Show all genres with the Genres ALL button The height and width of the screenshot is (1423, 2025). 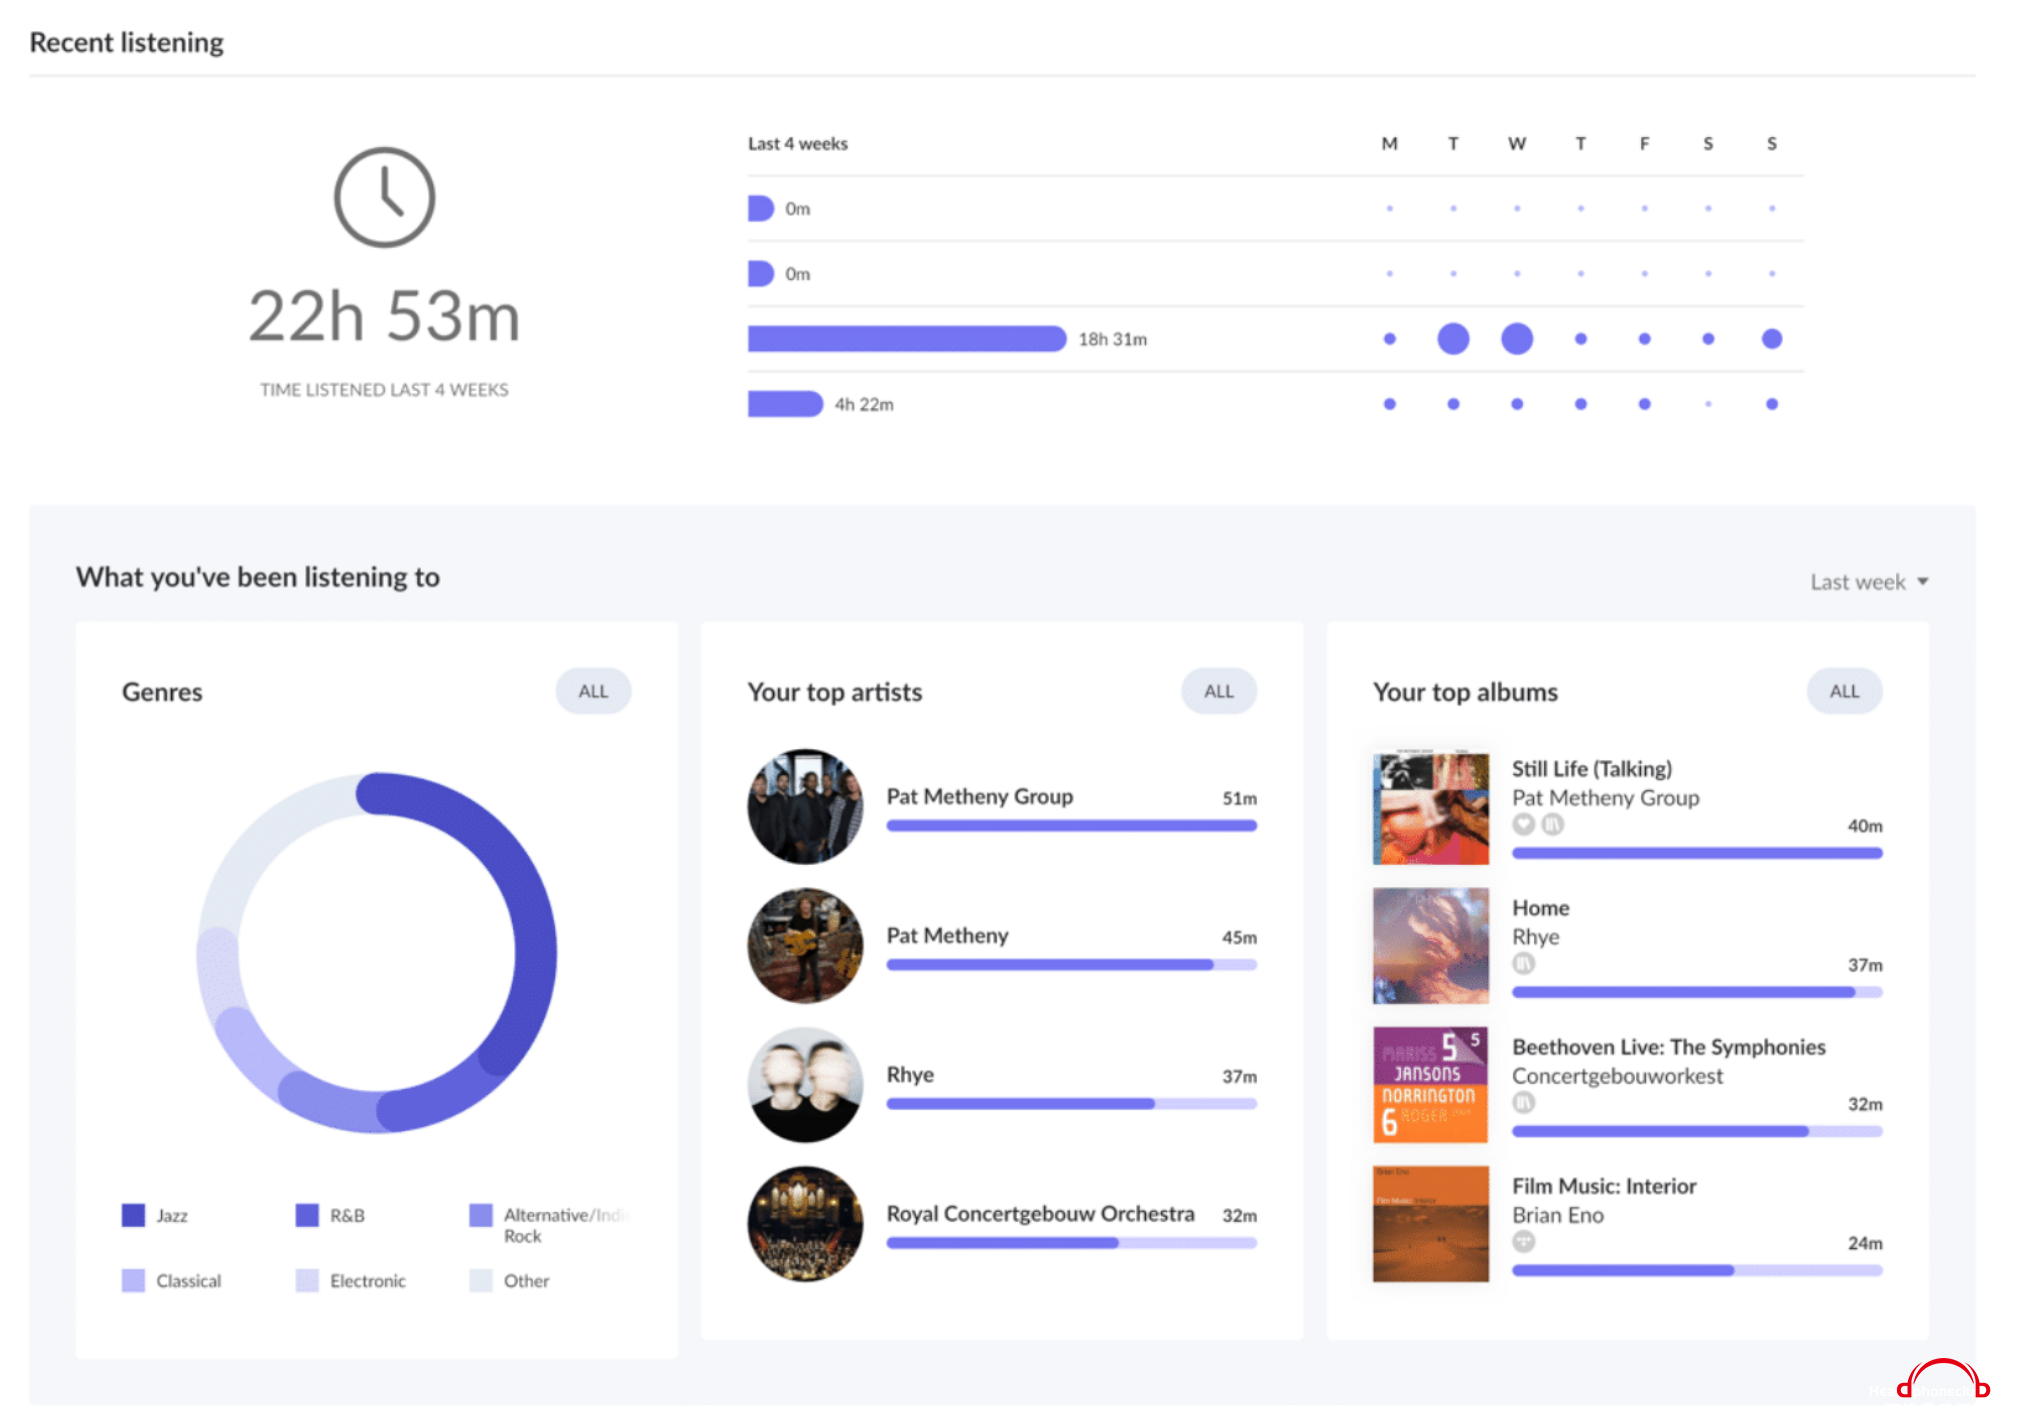[593, 691]
